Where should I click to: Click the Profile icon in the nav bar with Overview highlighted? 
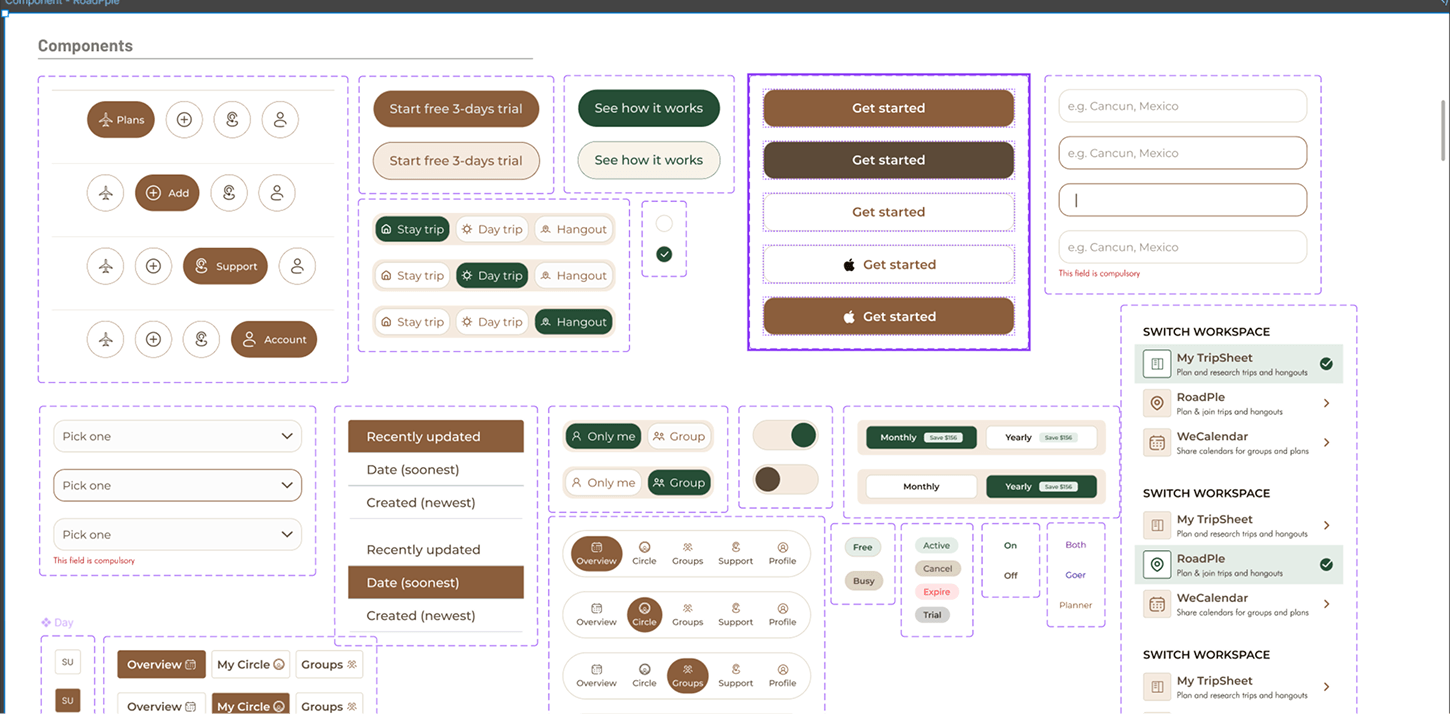point(782,548)
